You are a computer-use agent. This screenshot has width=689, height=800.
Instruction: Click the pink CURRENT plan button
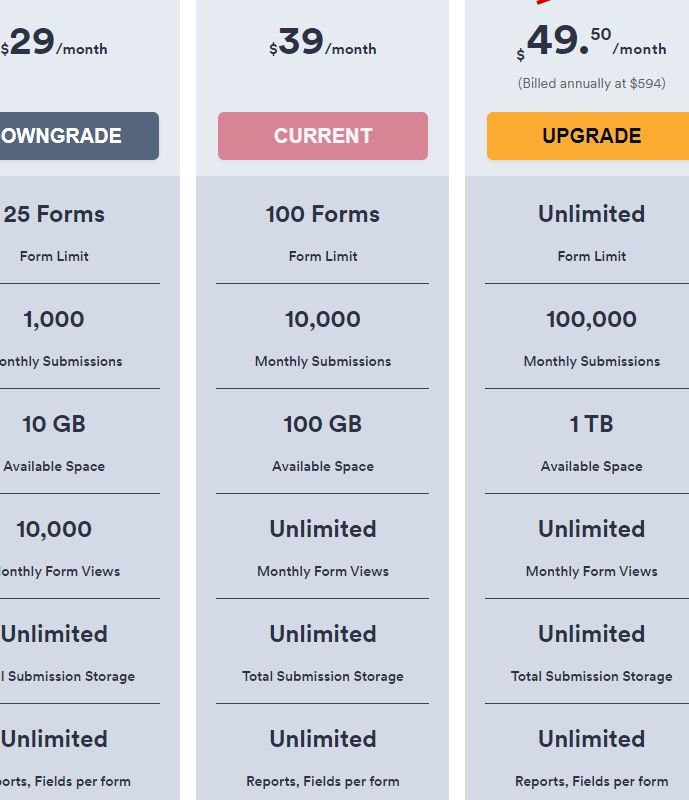tap(323, 136)
